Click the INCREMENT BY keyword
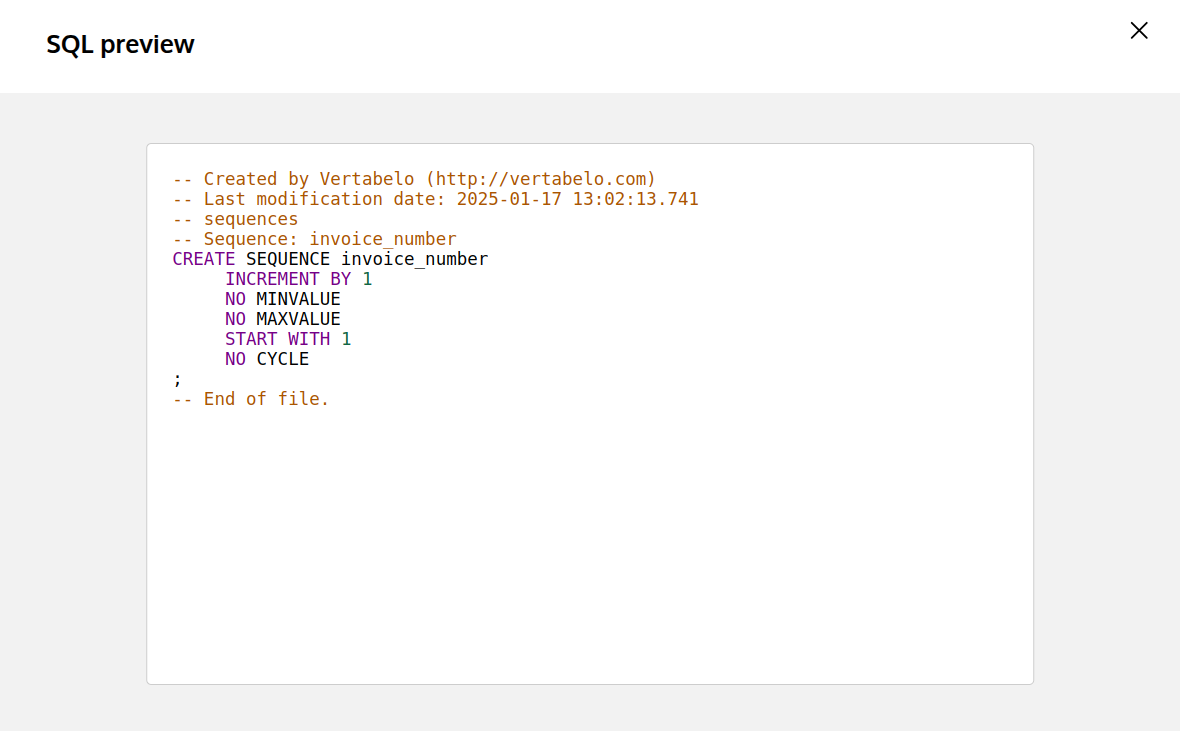Viewport: 1180px width, 731px height. coord(288,279)
